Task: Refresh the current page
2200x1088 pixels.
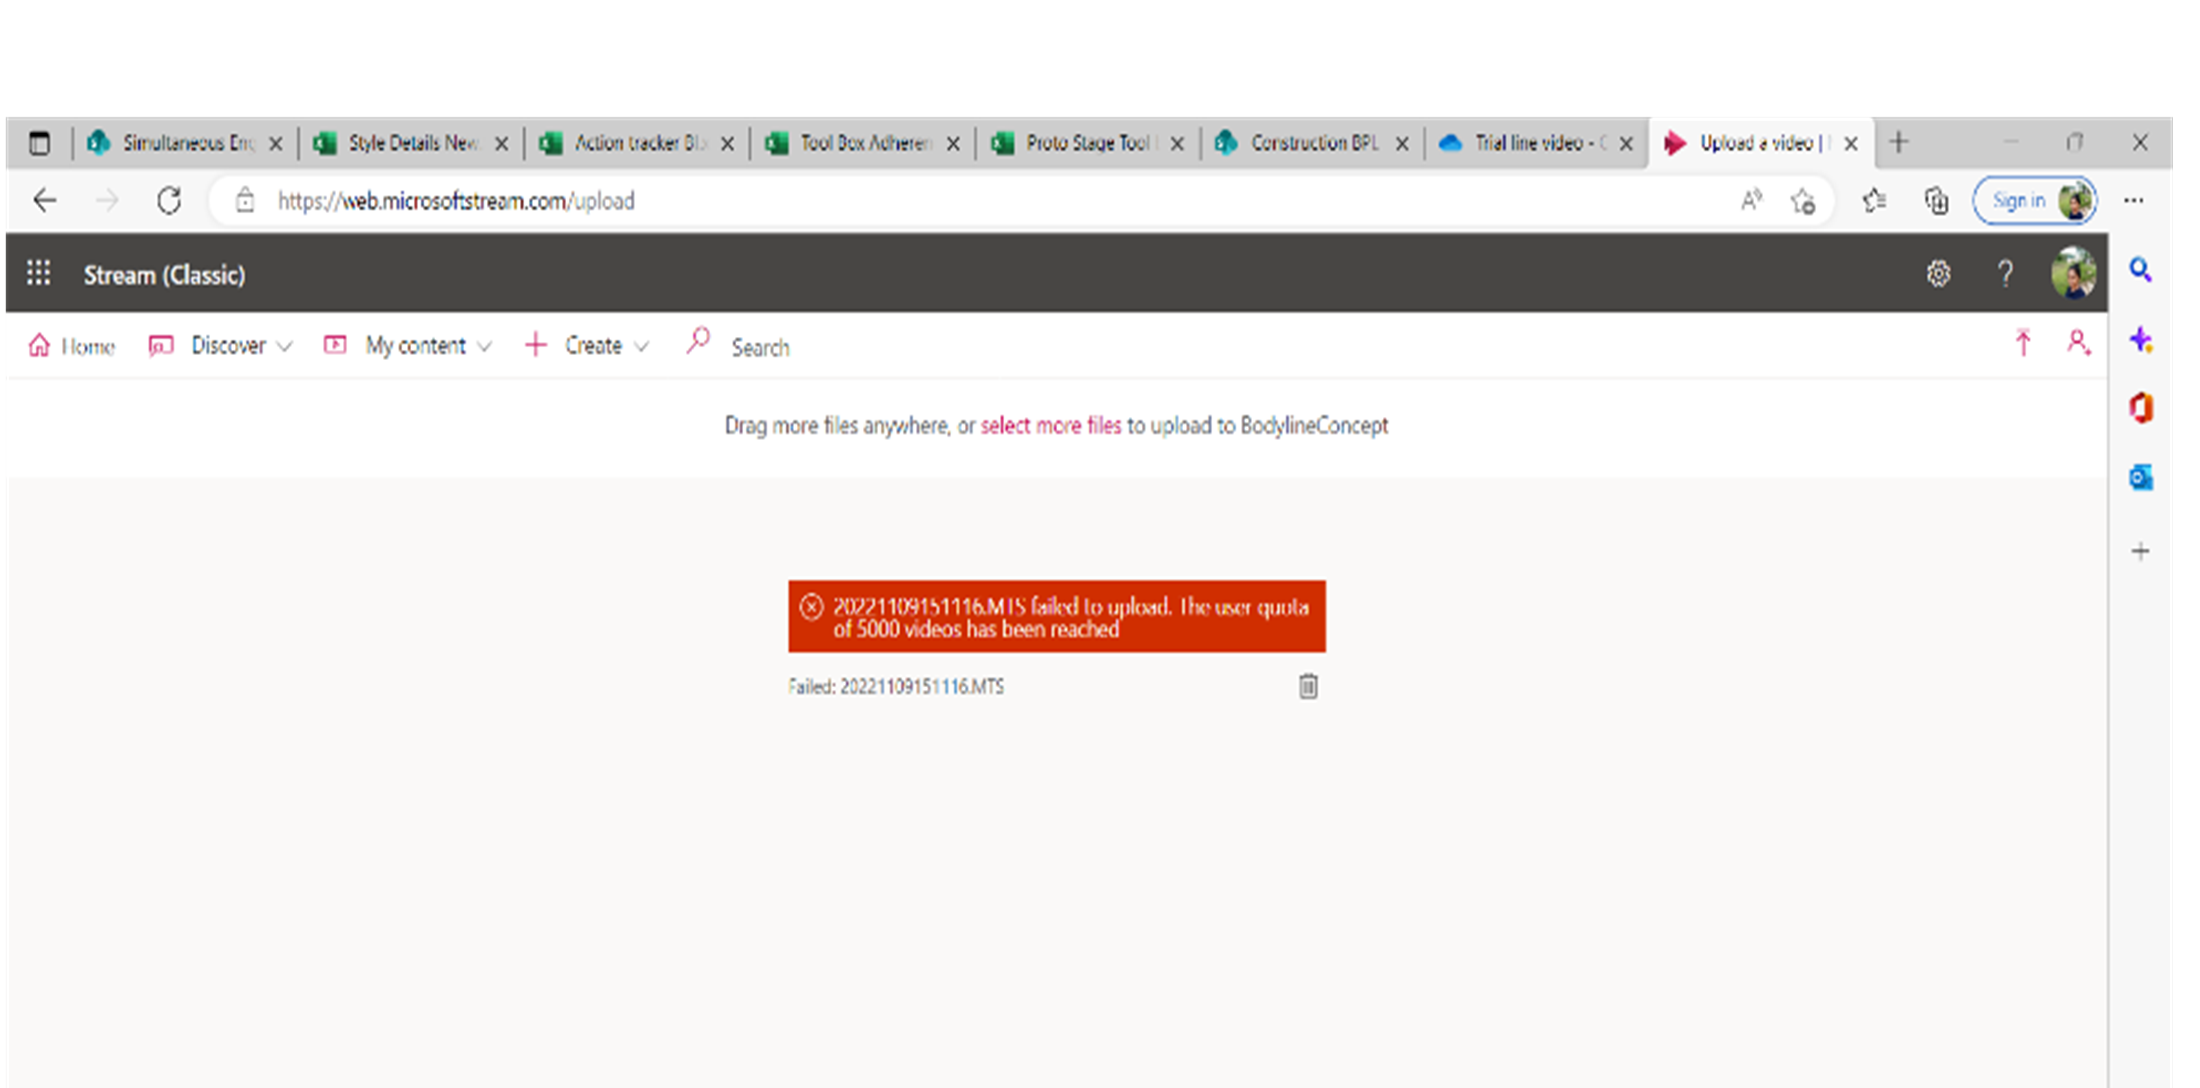Action: click(x=167, y=200)
